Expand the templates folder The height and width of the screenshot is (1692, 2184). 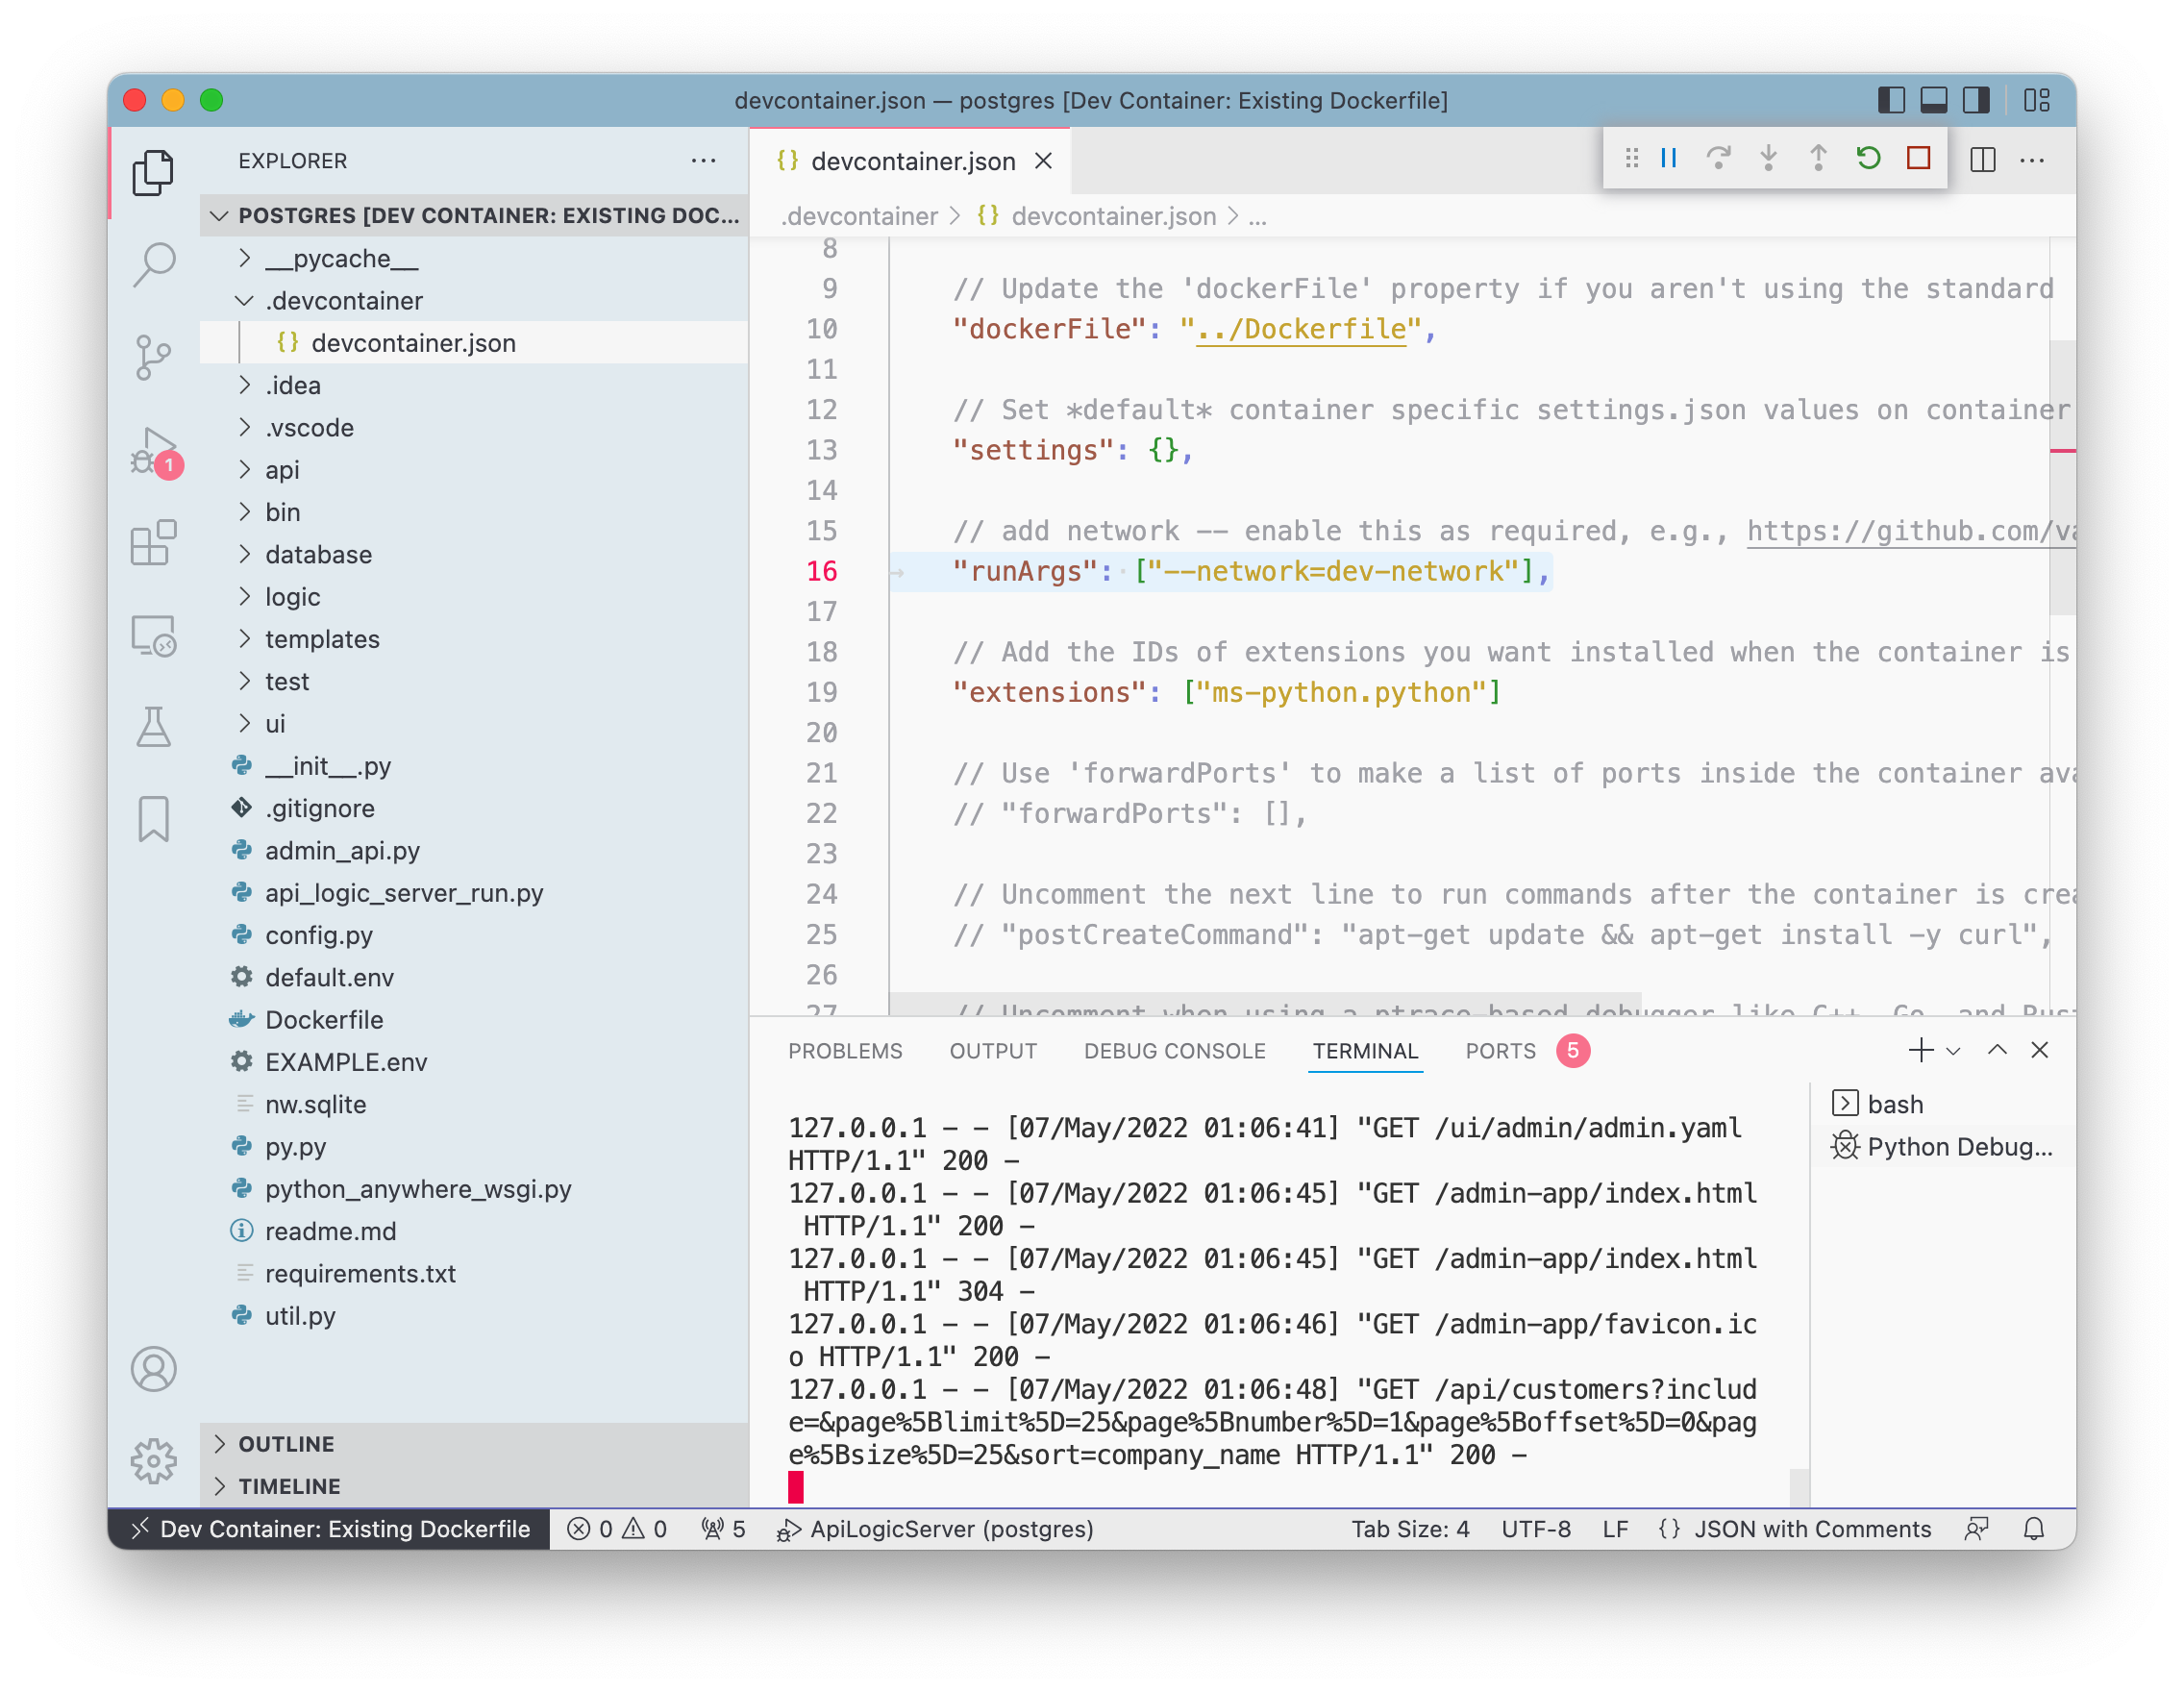[x=474, y=640]
